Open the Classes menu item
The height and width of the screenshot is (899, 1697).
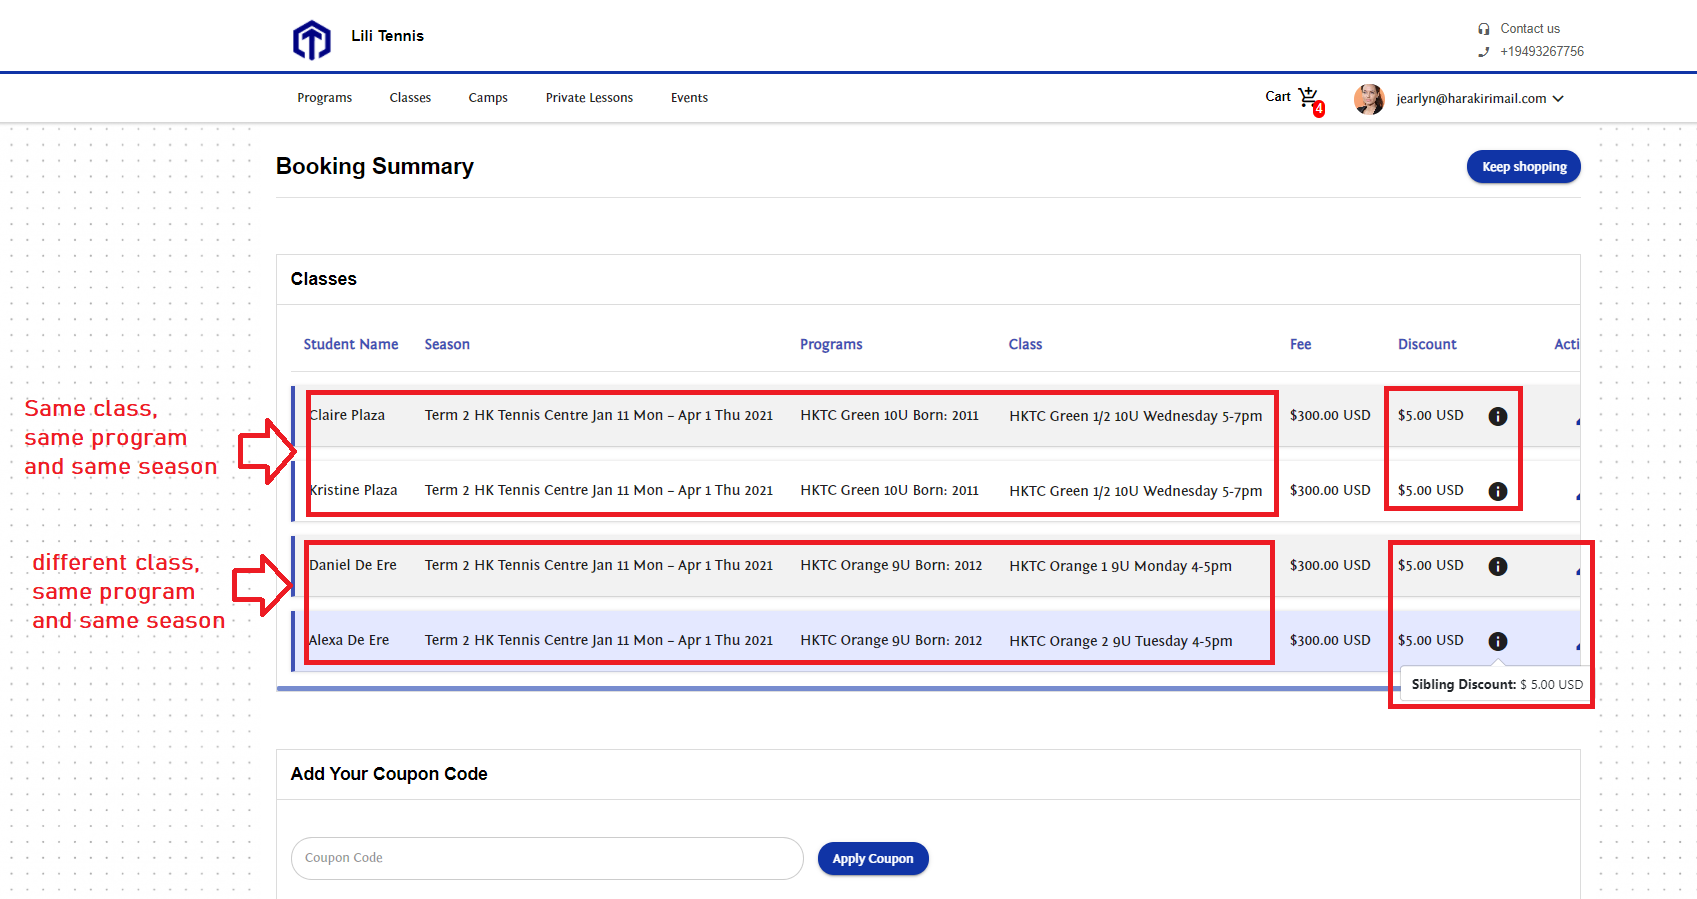coord(410,98)
